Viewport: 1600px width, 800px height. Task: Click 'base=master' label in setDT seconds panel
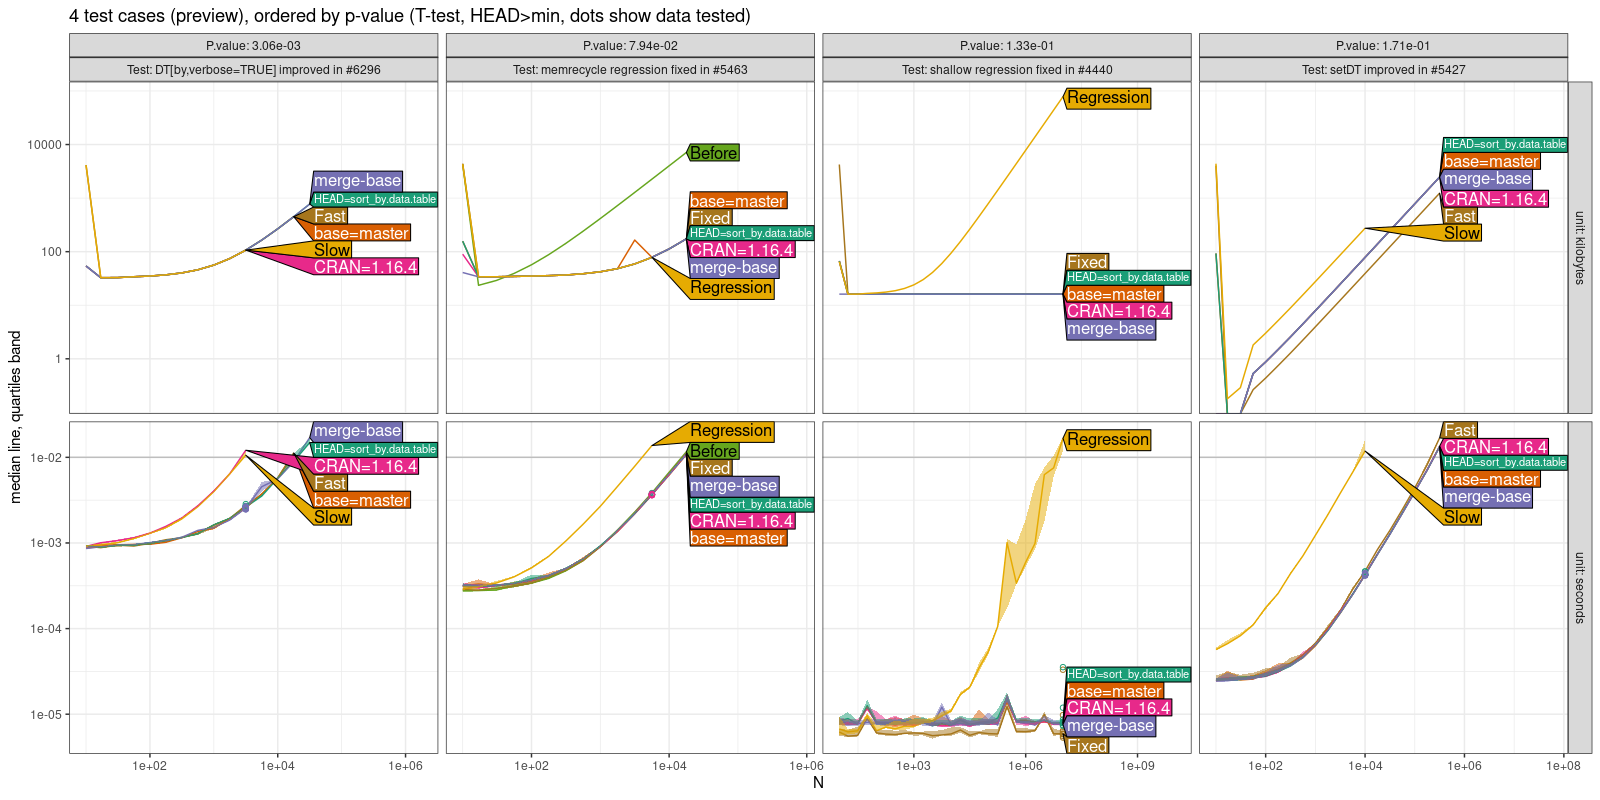pyautogui.click(x=1491, y=480)
